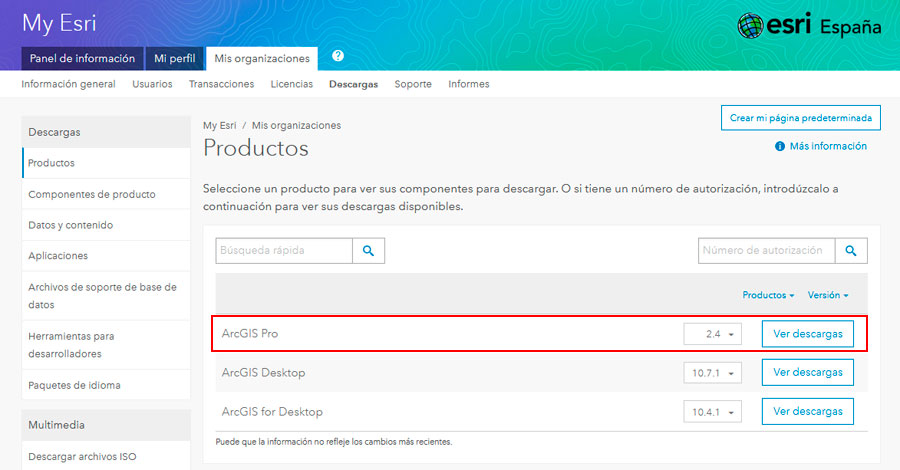The width and height of the screenshot is (900, 470).
Task: Open Componentes de producto in sidebar
Action: point(106,194)
